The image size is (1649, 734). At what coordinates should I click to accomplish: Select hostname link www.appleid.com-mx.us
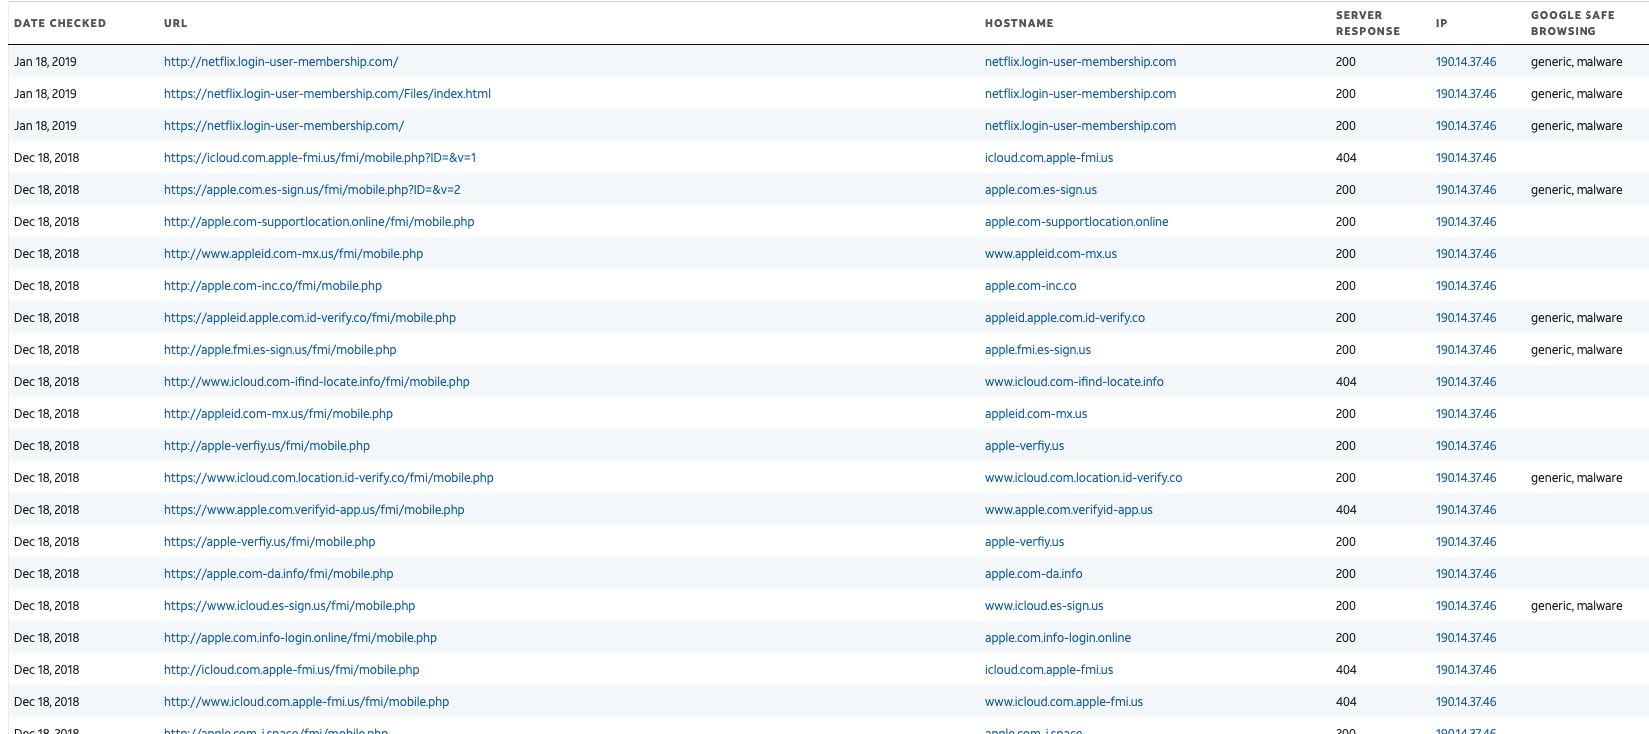click(x=1051, y=254)
